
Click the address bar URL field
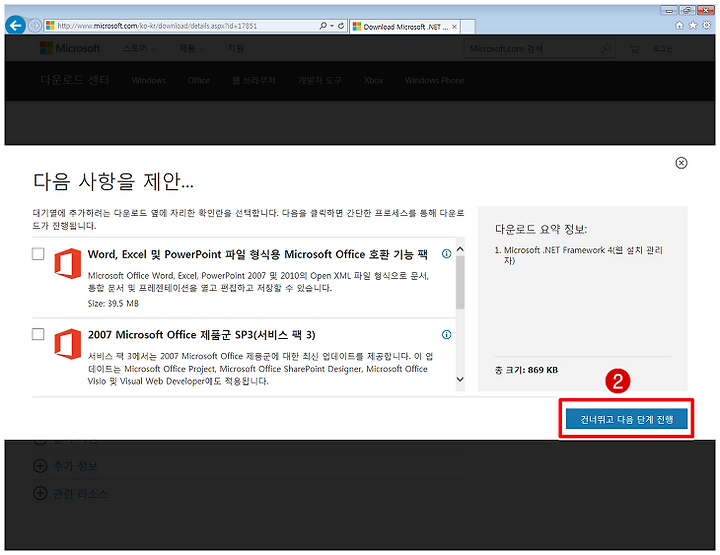tap(181, 26)
